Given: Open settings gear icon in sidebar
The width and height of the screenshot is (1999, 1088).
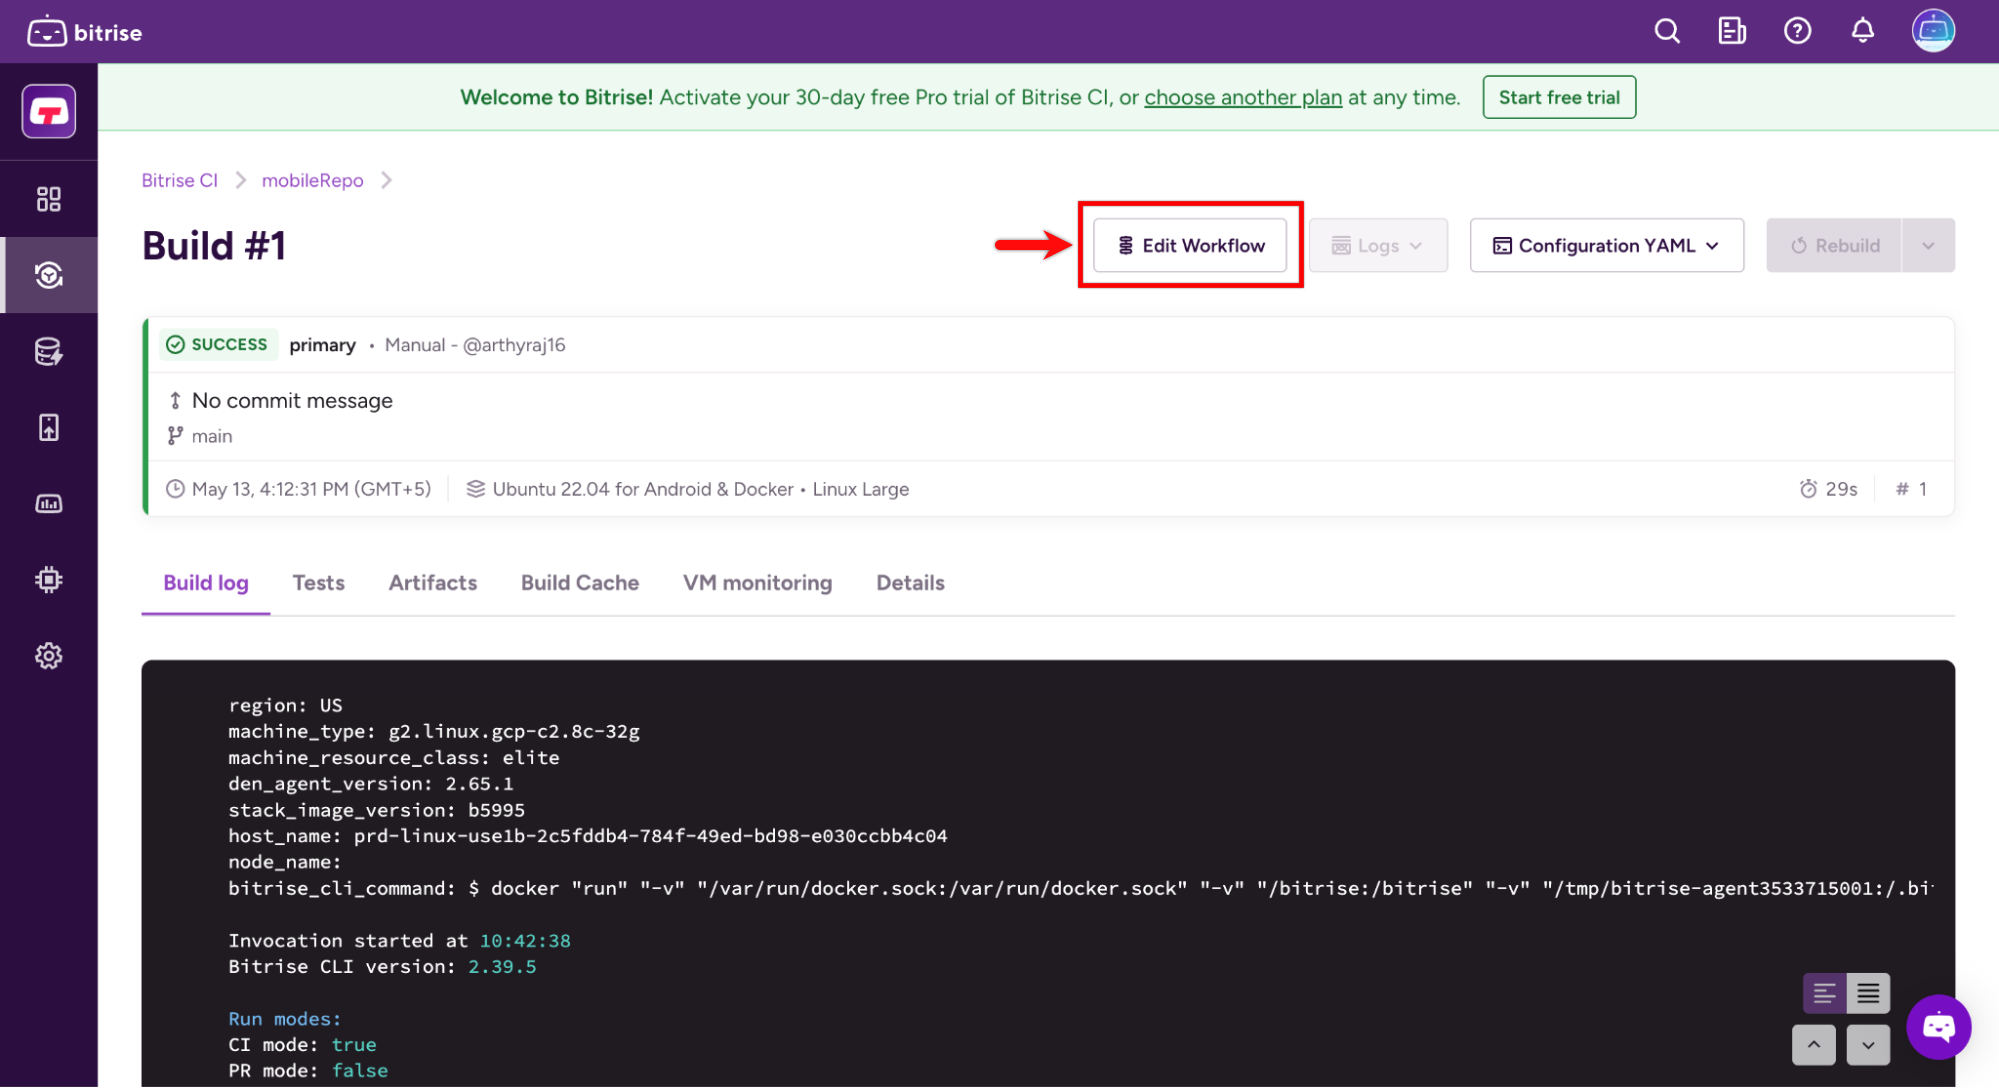Looking at the screenshot, I should 49,656.
